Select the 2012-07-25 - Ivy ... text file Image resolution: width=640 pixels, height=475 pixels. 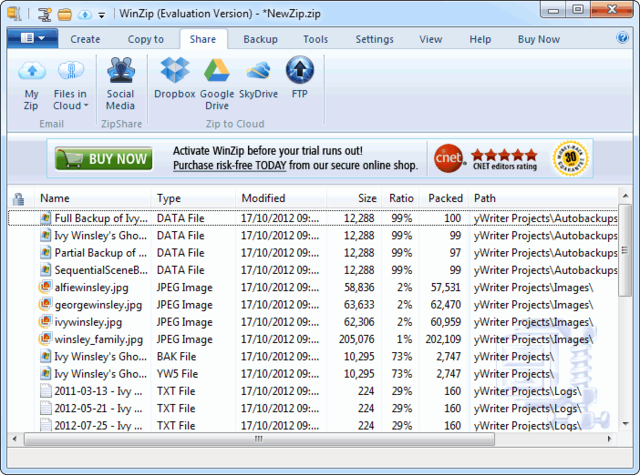(x=313, y=425)
